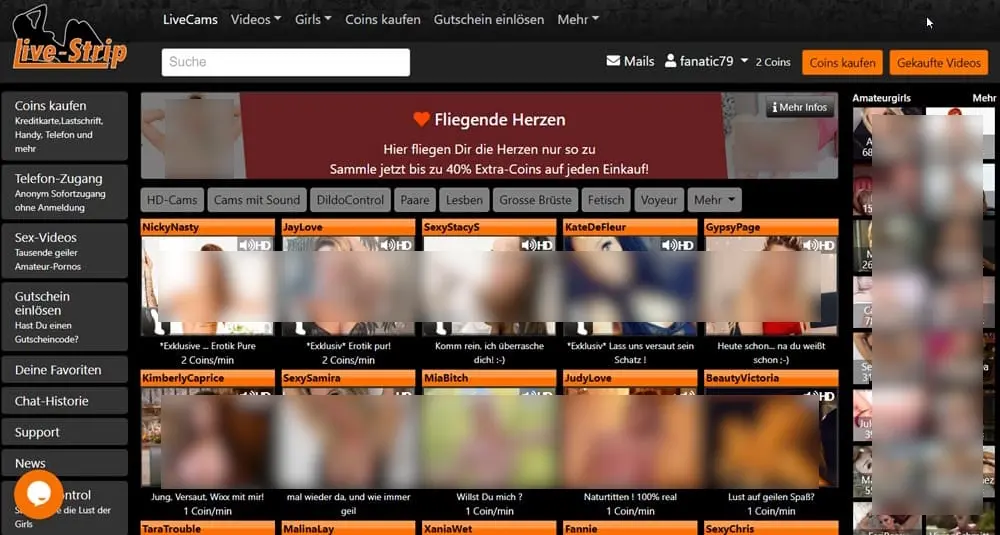The height and width of the screenshot is (535, 1000).
Task: Click the Mehr Infos info icon
Action: click(x=775, y=108)
